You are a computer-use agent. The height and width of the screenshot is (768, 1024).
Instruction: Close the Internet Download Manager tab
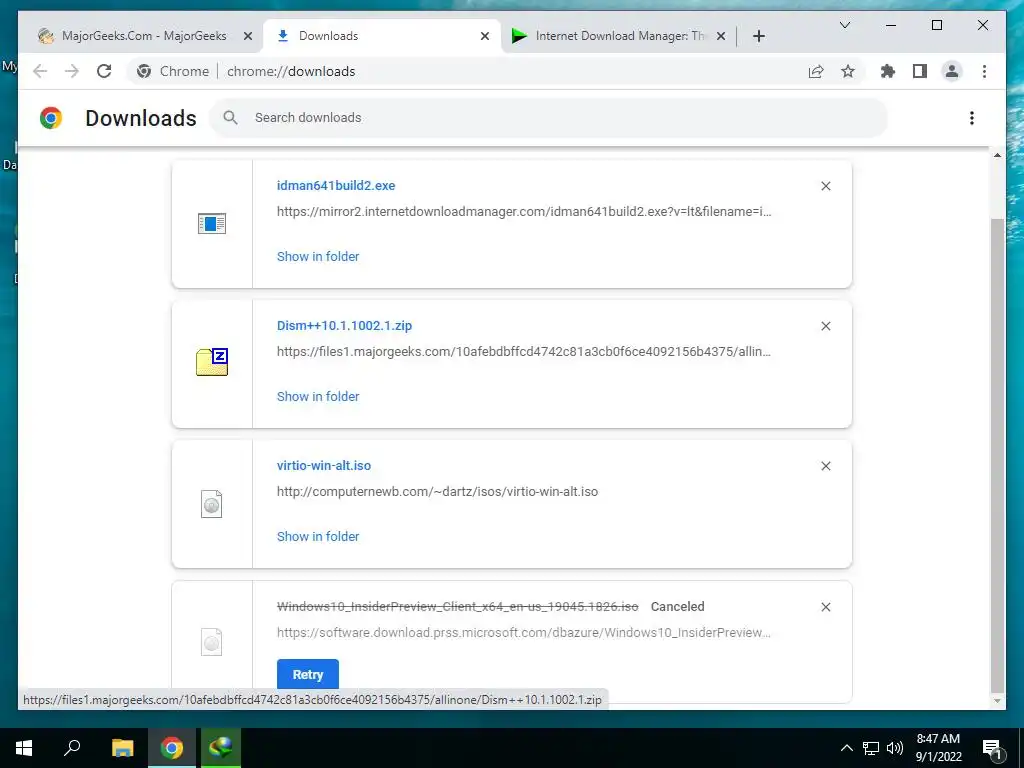click(721, 36)
